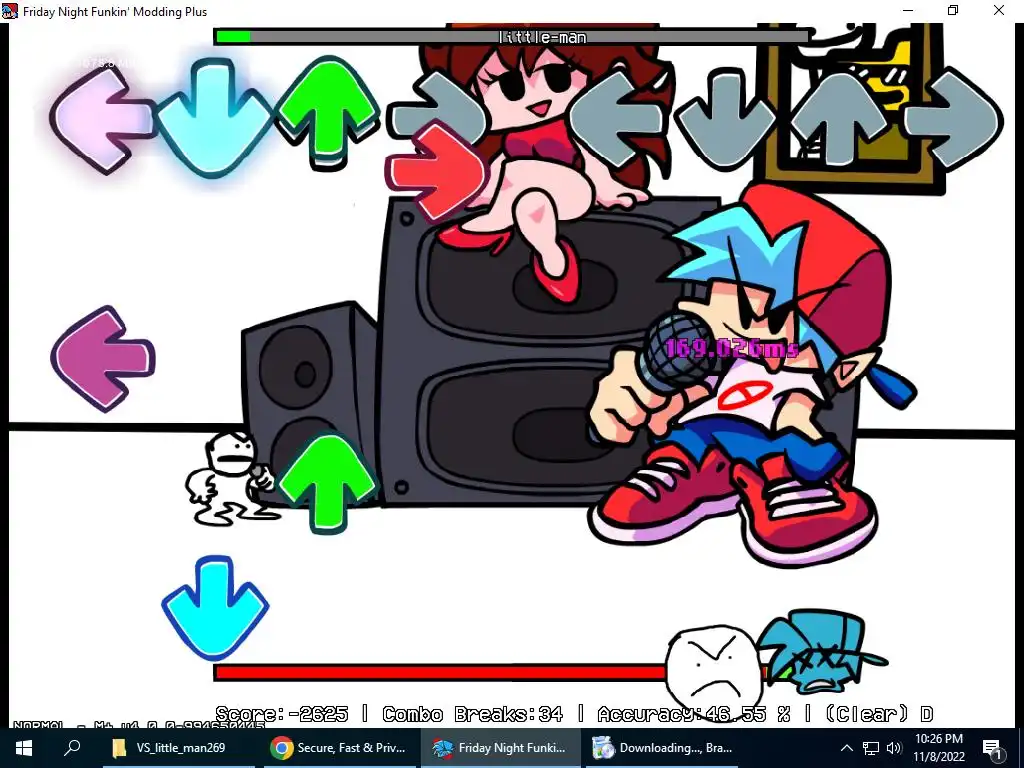Show hidden system tray icons
The height and width of the screenshot is (768, 1024).
click(x=846, y=748)
